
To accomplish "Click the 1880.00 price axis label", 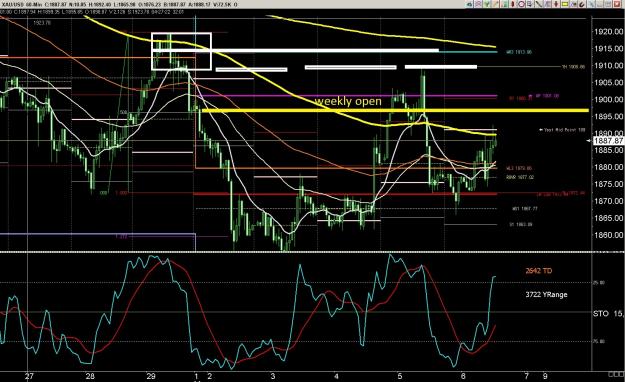I will pos(608,167).
